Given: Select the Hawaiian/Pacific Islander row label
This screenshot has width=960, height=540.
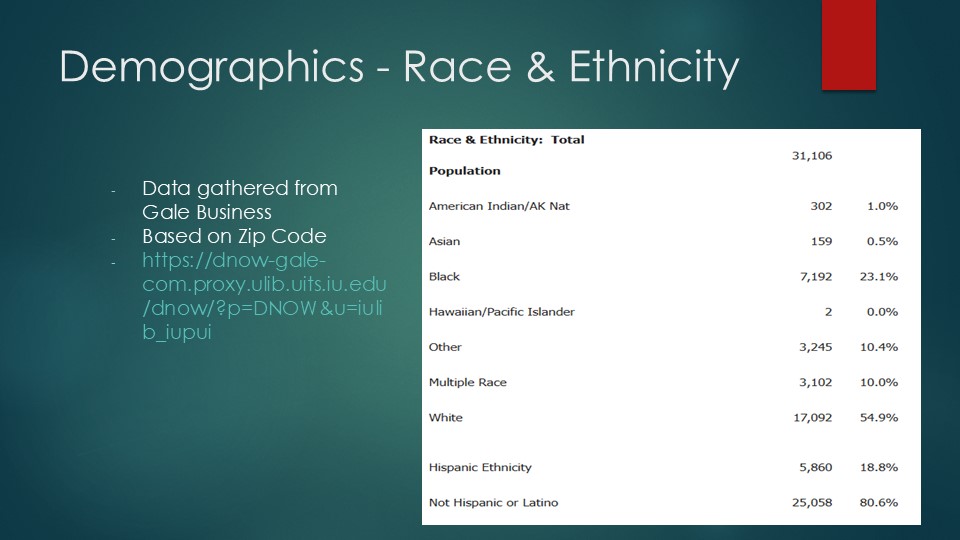Looking at the screenshot, I should coord(501,312).
